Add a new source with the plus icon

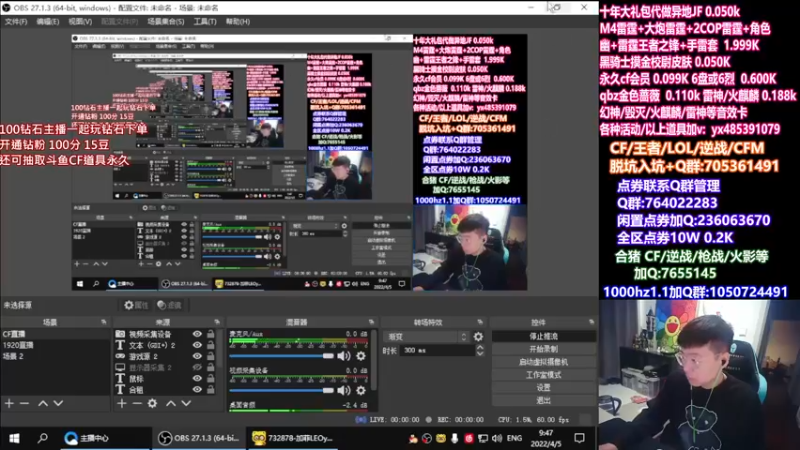(x=121, y=403)
